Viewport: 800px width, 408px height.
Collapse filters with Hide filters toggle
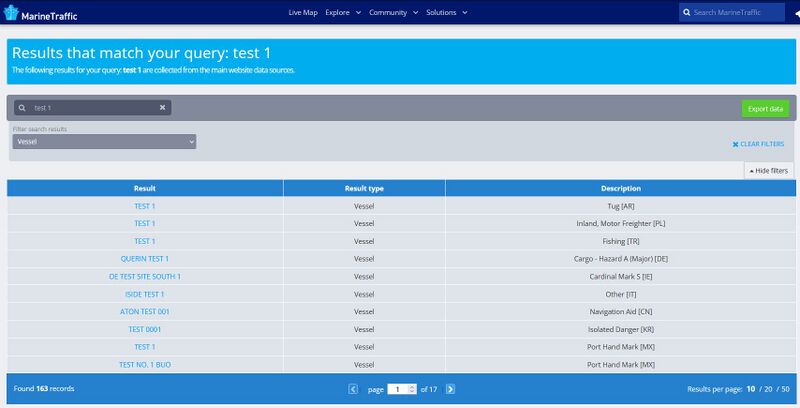(x=769, y=171)
